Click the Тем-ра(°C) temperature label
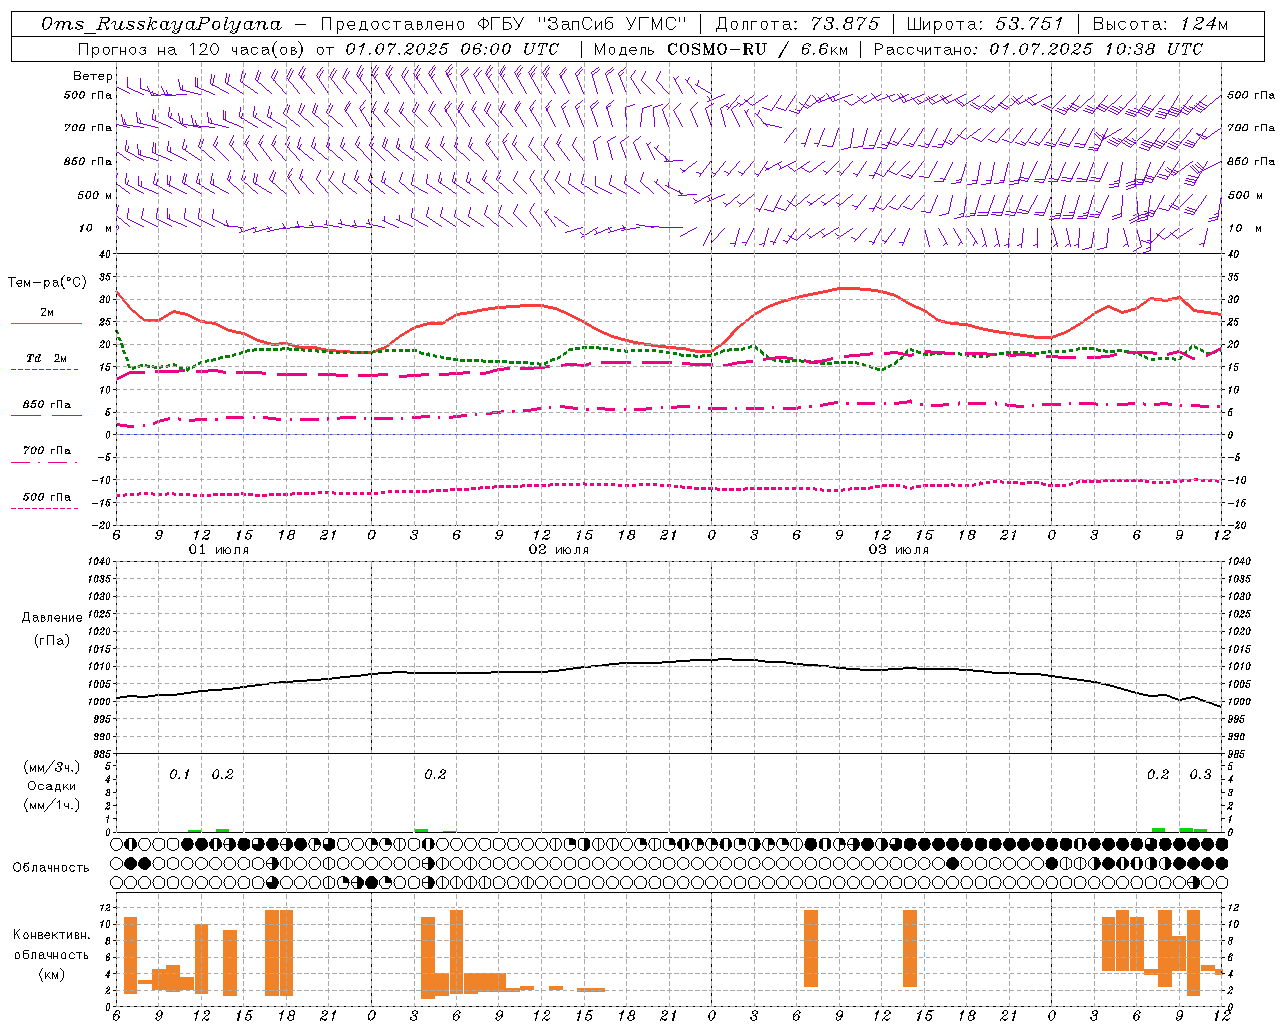 coord(47,283)
